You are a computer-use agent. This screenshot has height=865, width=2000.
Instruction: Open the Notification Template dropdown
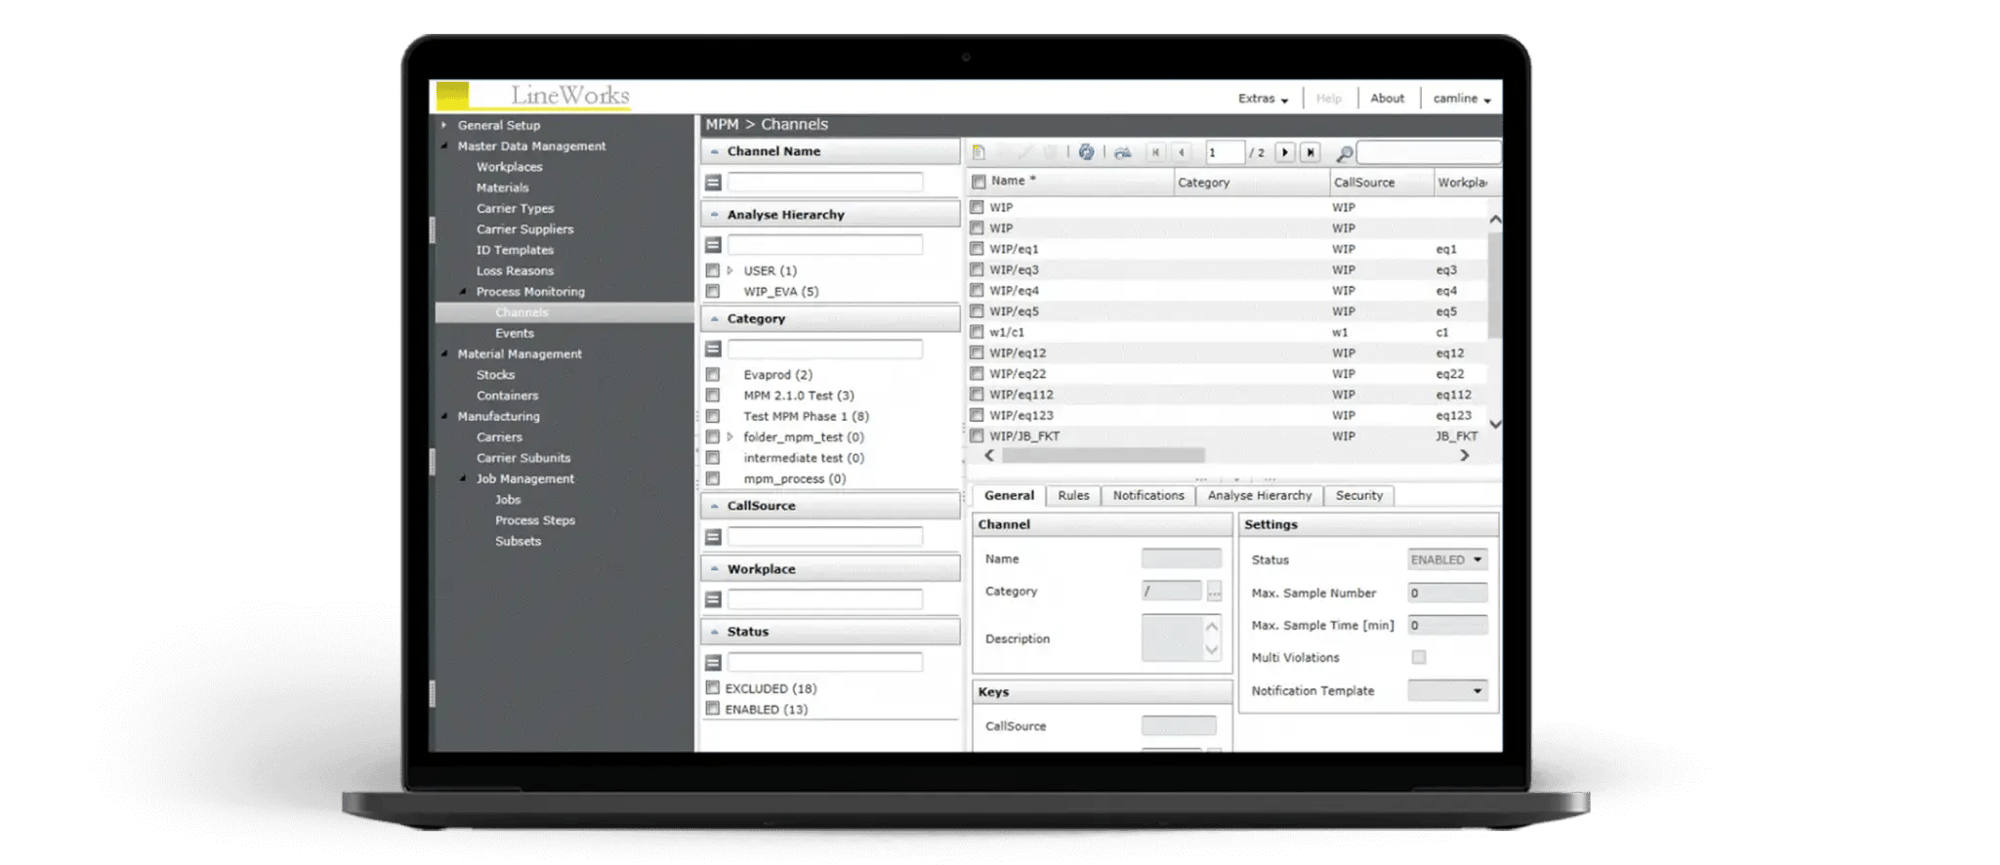1448,691
